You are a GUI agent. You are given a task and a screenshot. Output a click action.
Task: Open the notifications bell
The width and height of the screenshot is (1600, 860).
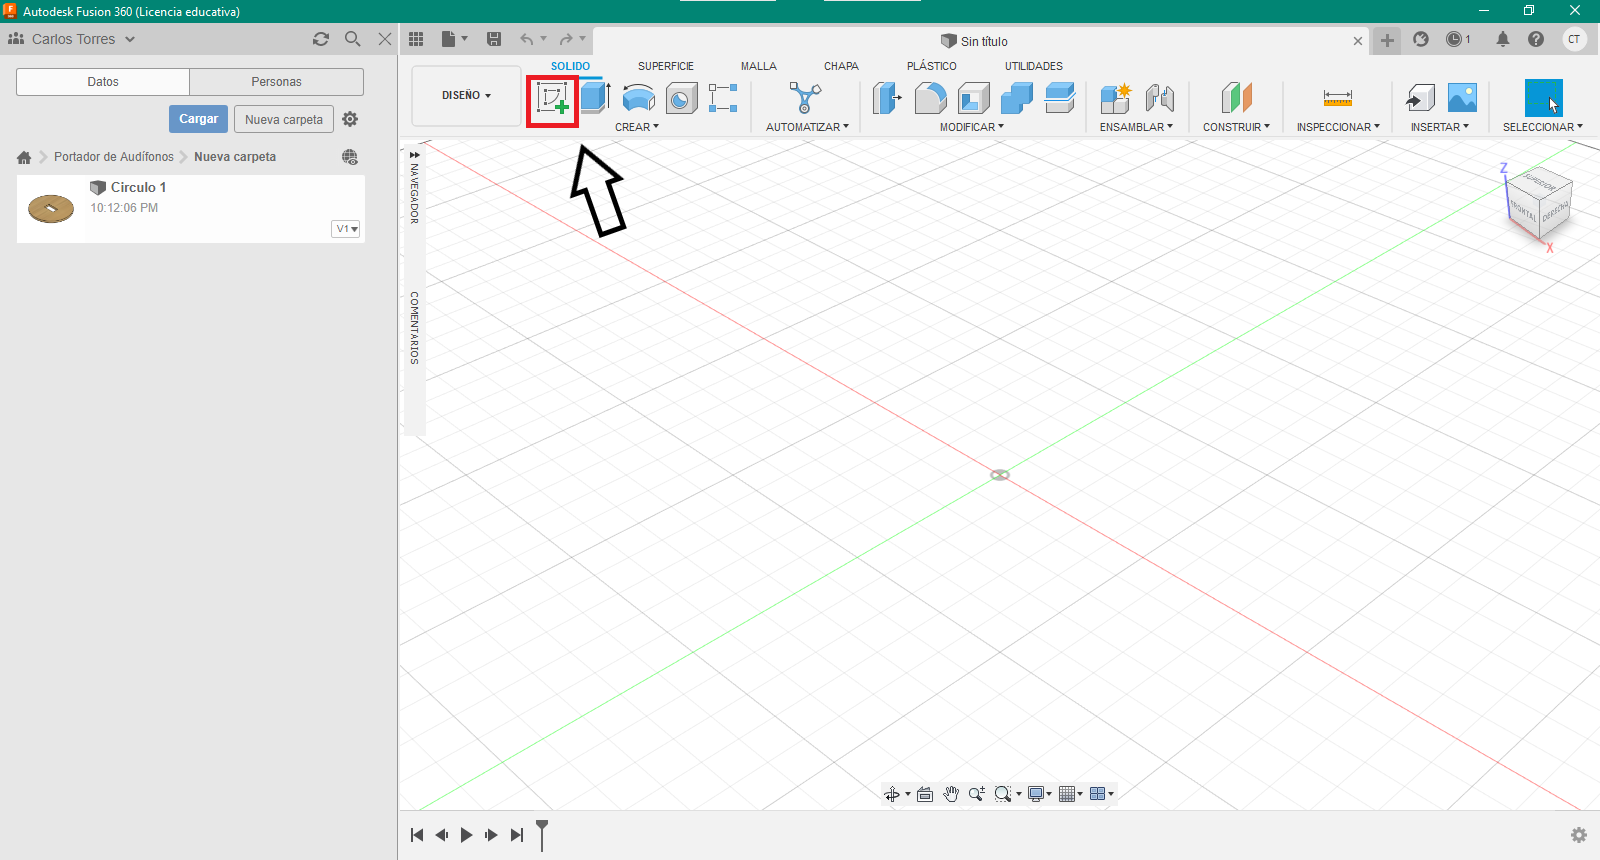(x=1503, y=39)
